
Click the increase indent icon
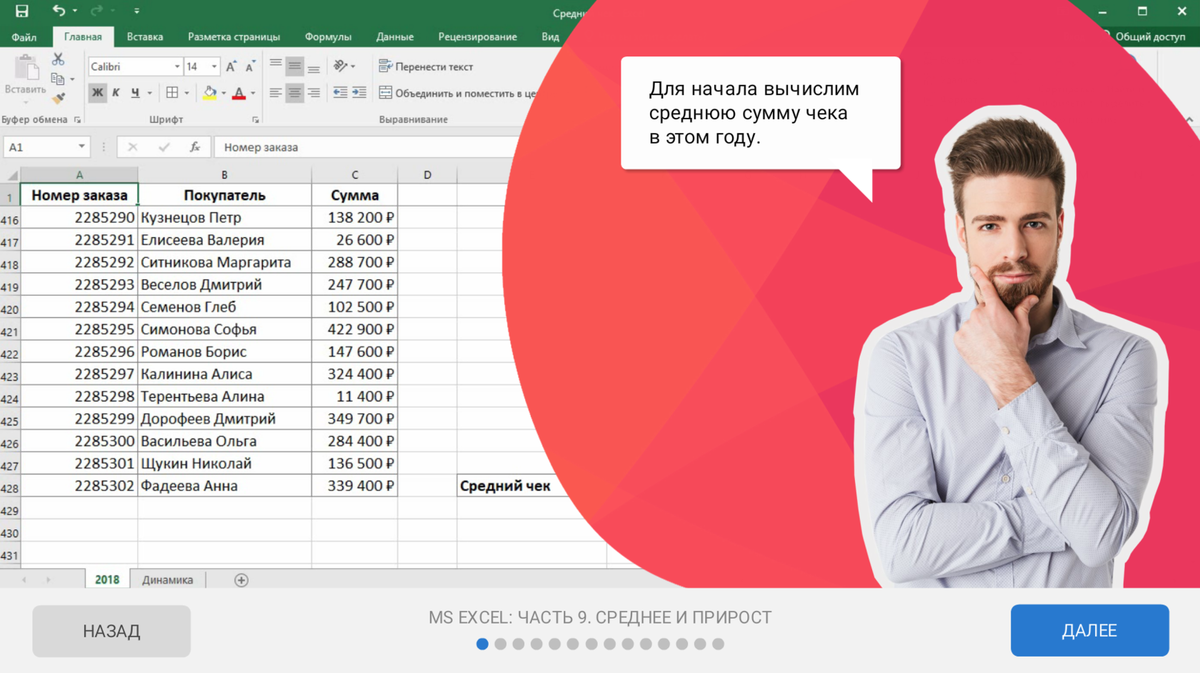(359, 93)
